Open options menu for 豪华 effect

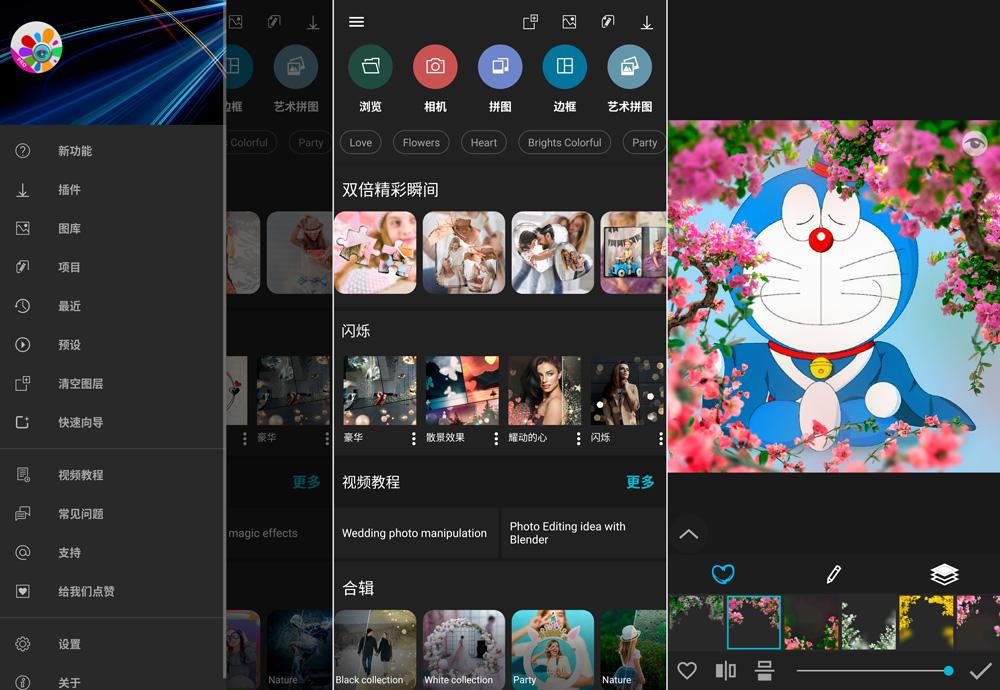pos(413,438)
